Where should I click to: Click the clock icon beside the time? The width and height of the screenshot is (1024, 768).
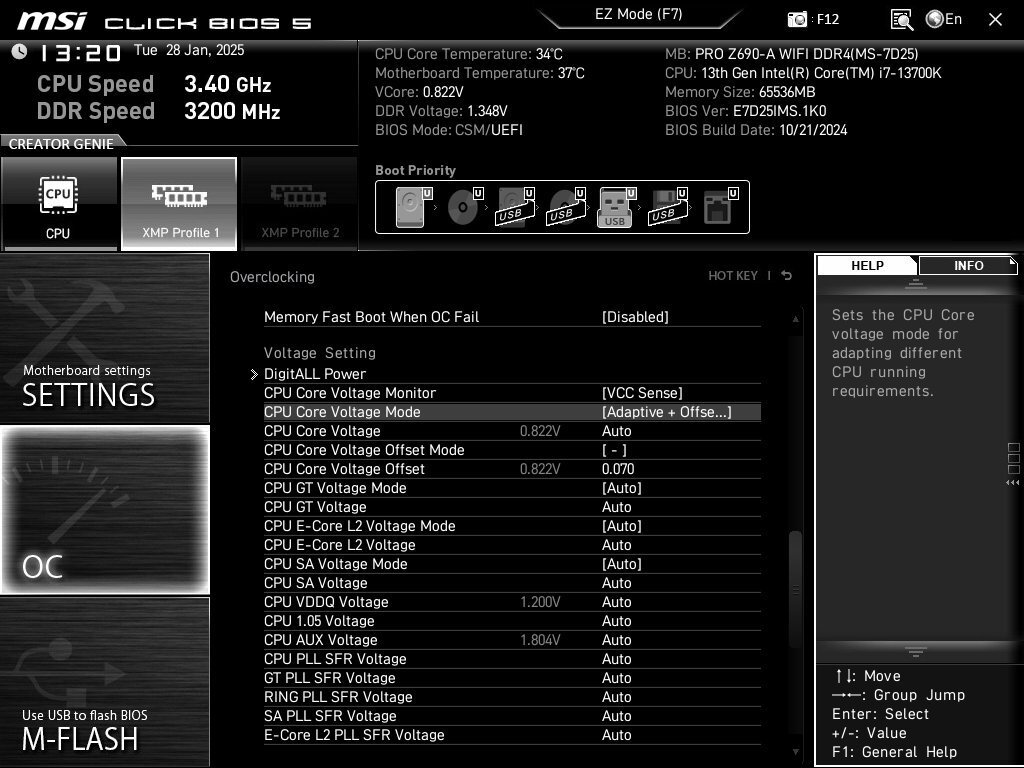coord(20,51)
